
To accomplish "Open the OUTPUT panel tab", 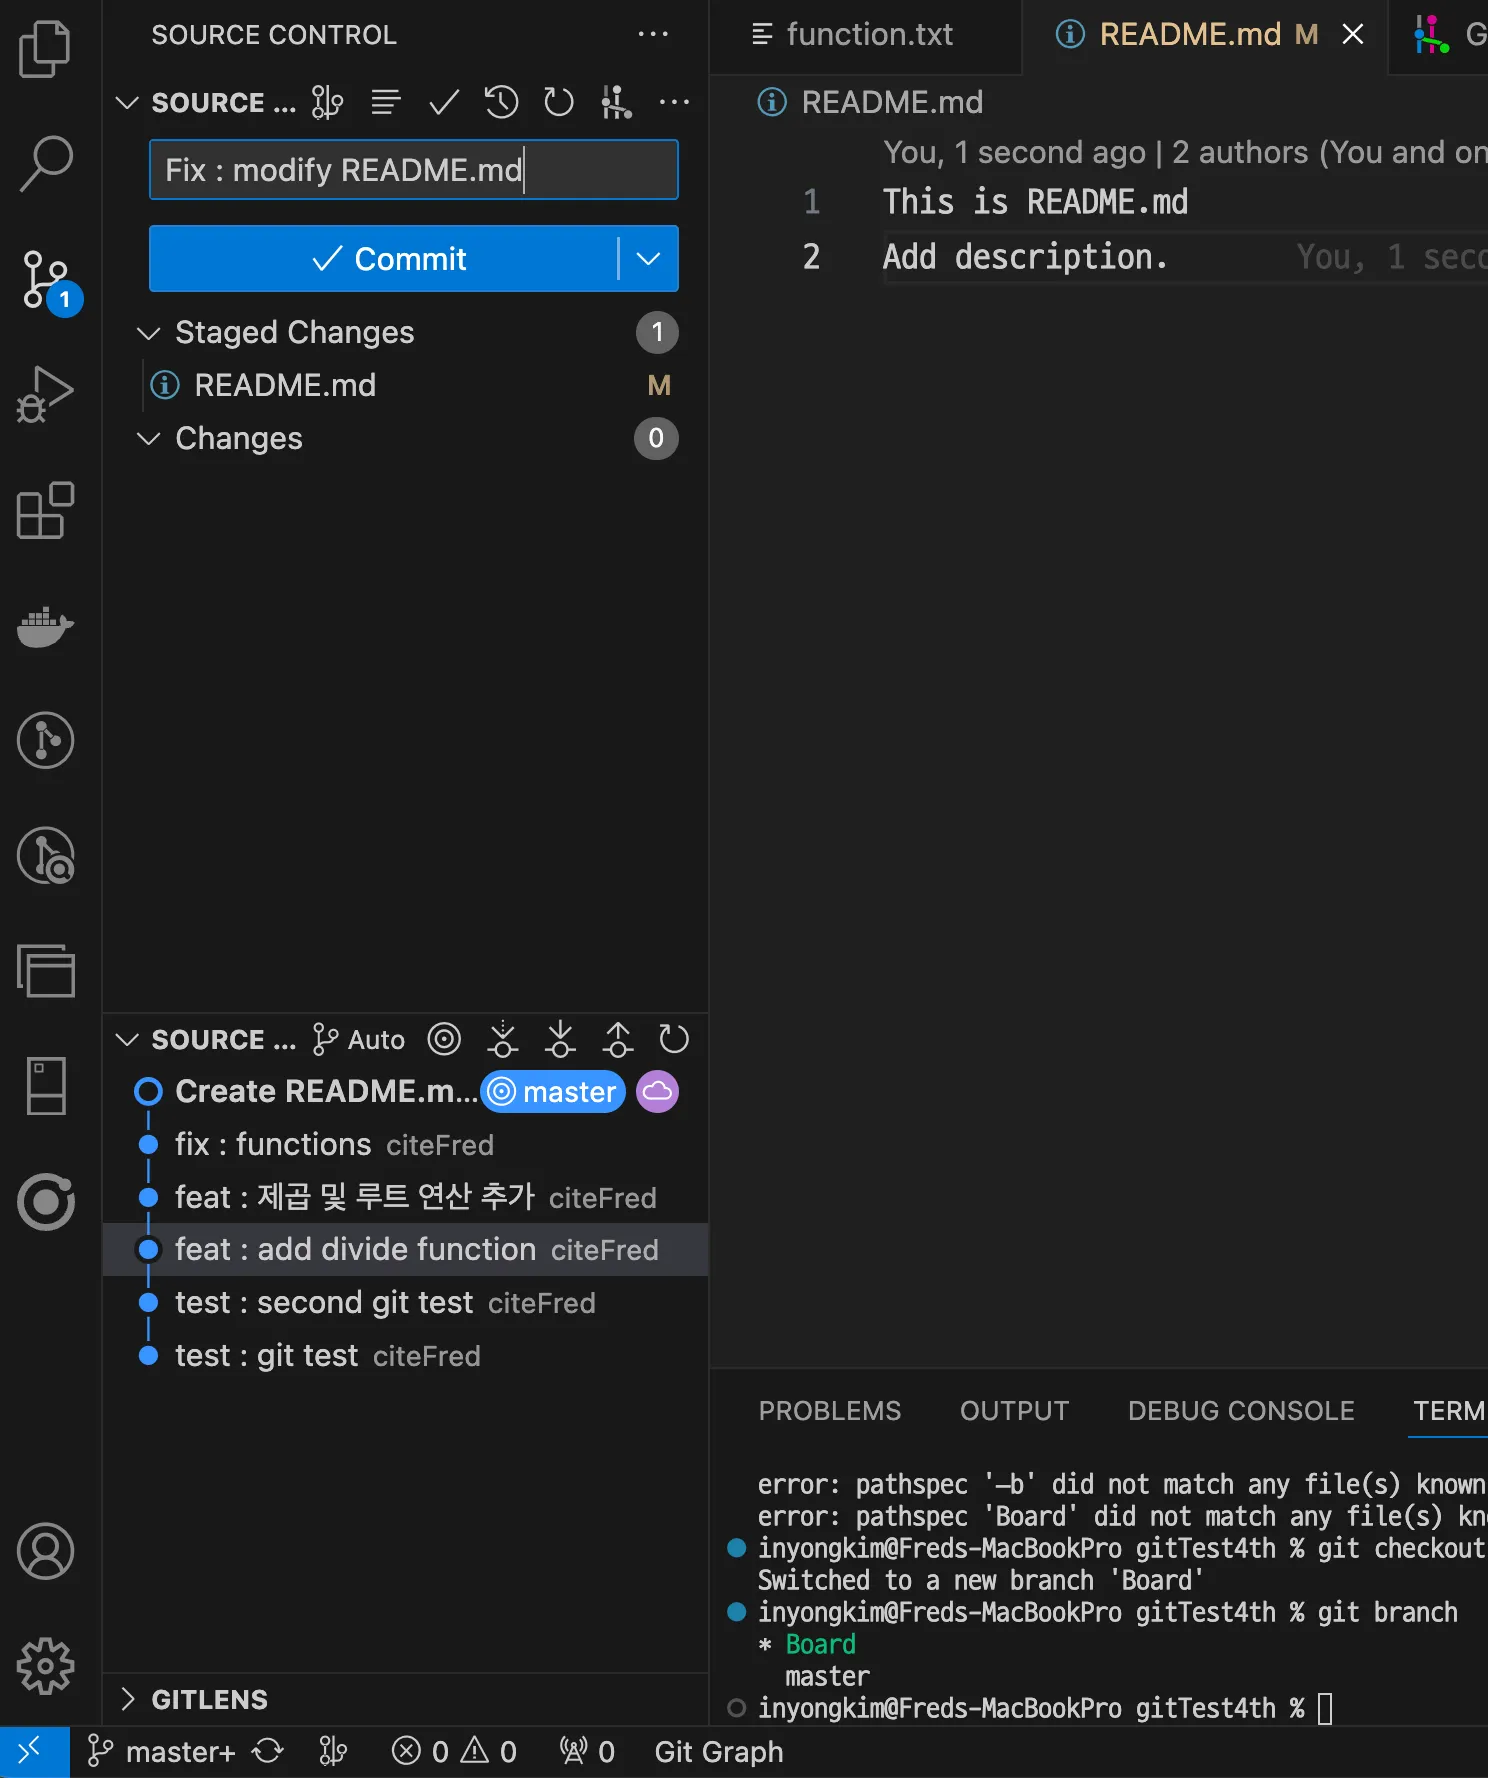I will tap(1014, 1410).
